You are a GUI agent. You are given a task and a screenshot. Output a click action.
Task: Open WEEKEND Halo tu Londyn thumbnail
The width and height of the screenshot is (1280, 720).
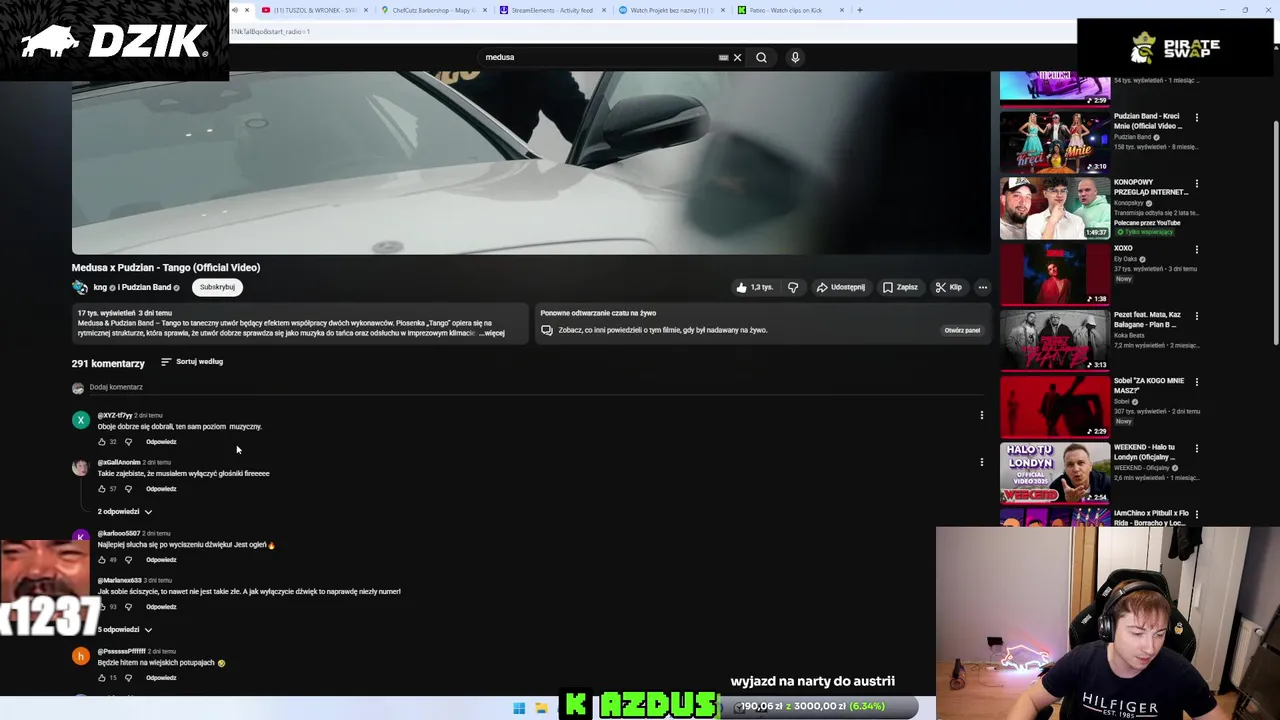coord(1055,472)
